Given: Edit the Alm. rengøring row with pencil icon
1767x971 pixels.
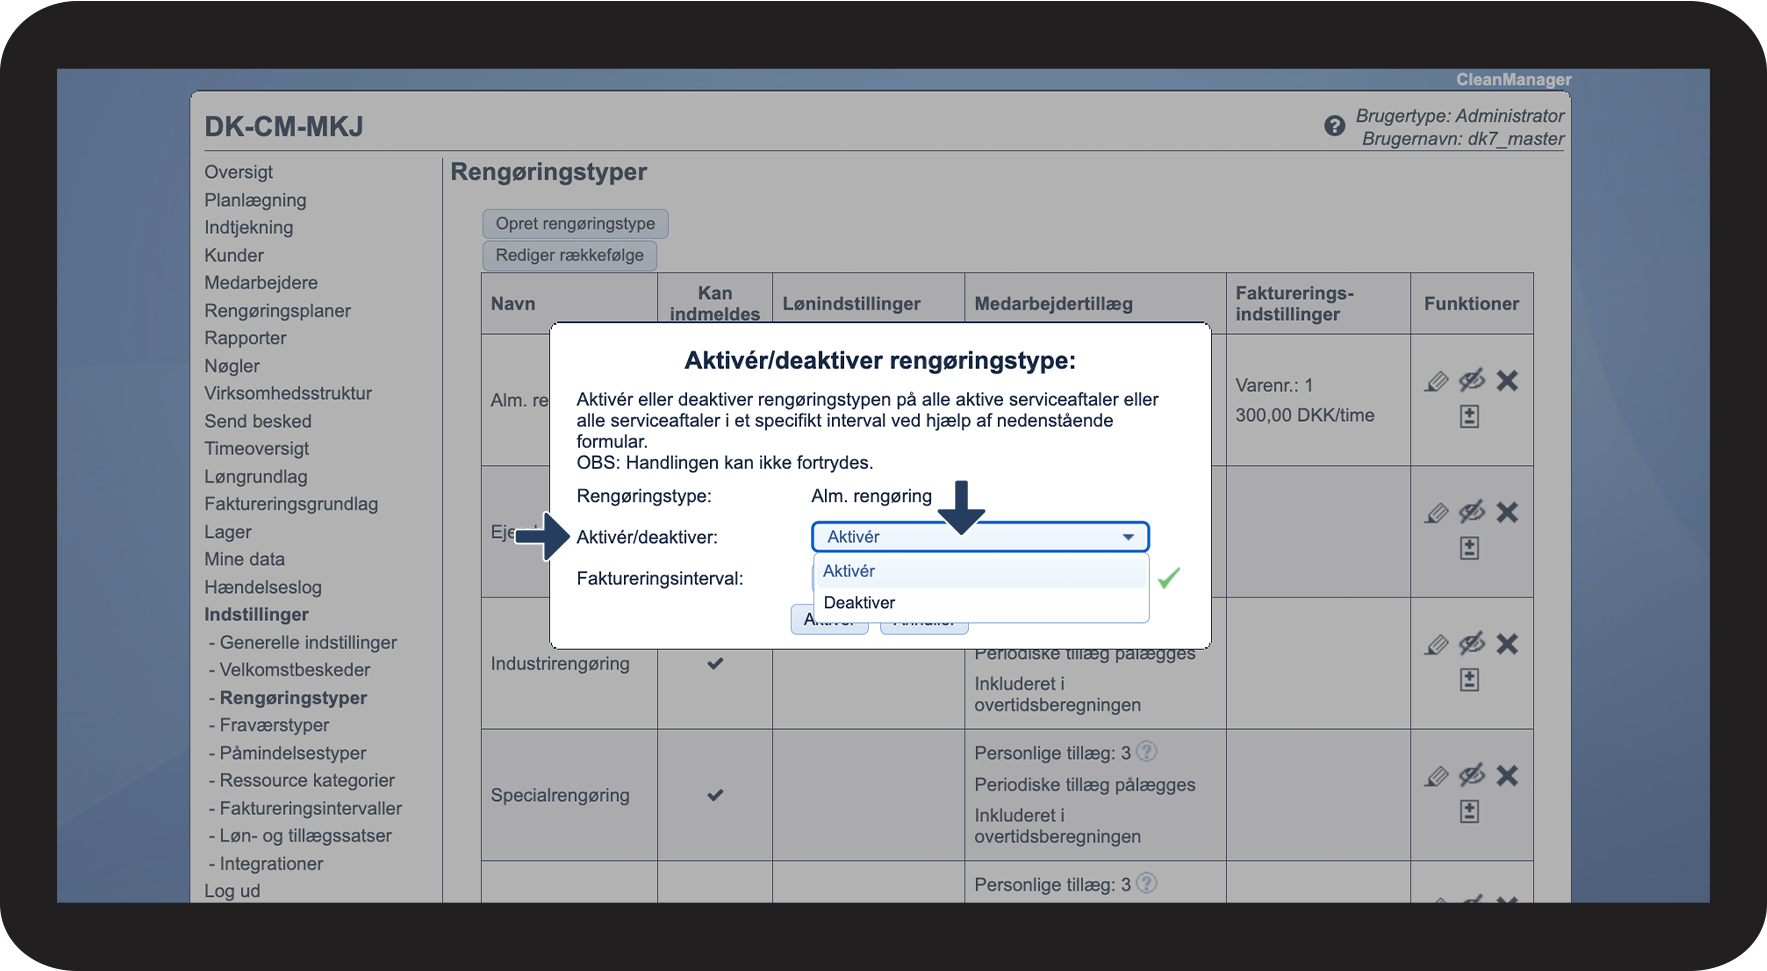Looking at the screenshot, I should click(1436, 381).
